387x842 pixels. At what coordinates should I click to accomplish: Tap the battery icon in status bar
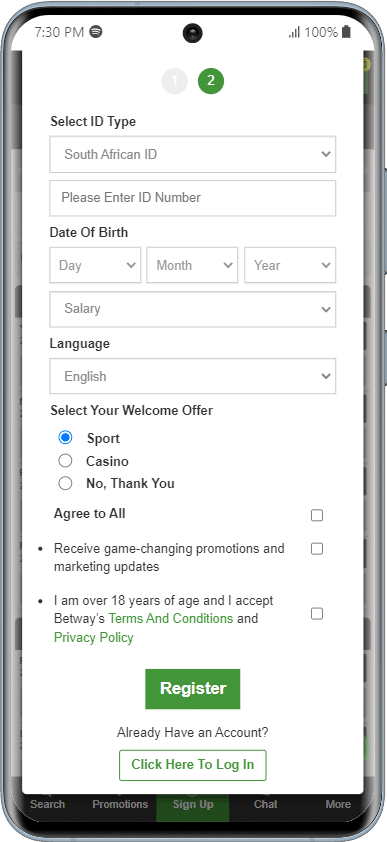point(346,32)
